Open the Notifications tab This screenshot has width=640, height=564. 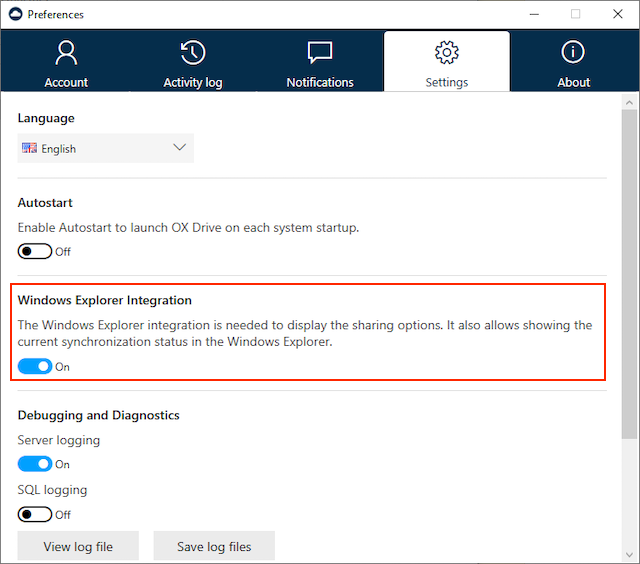click(320, 61)
